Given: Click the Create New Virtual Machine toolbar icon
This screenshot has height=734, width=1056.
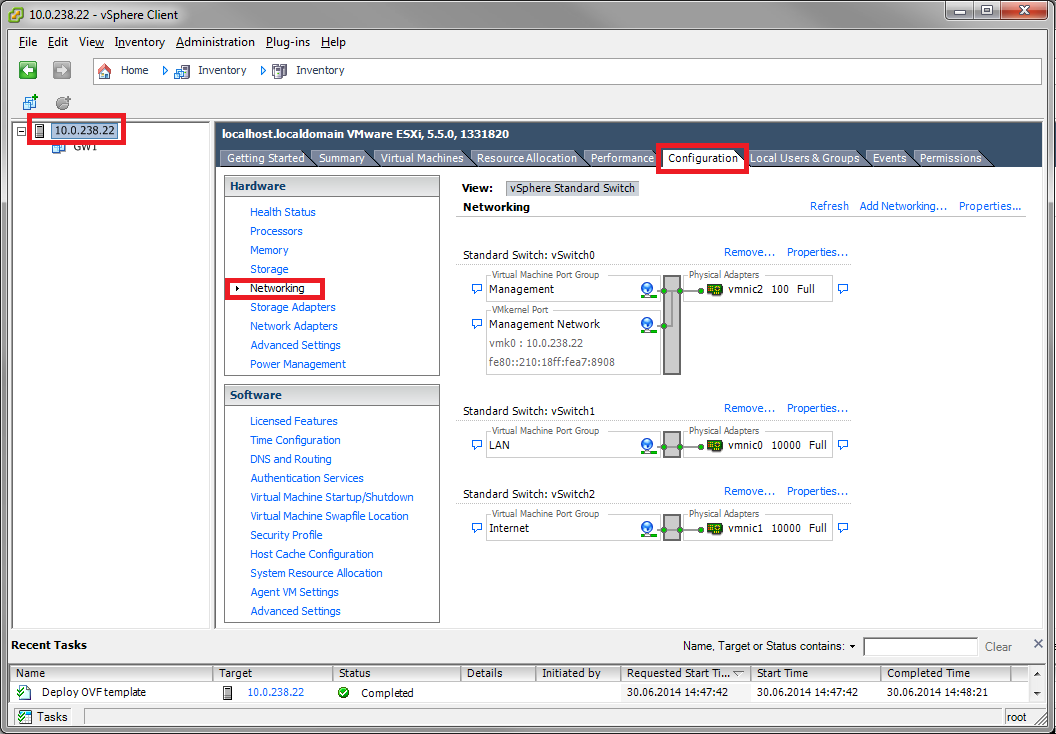Looking at the screenshot, I should click(x=30, y=103).
